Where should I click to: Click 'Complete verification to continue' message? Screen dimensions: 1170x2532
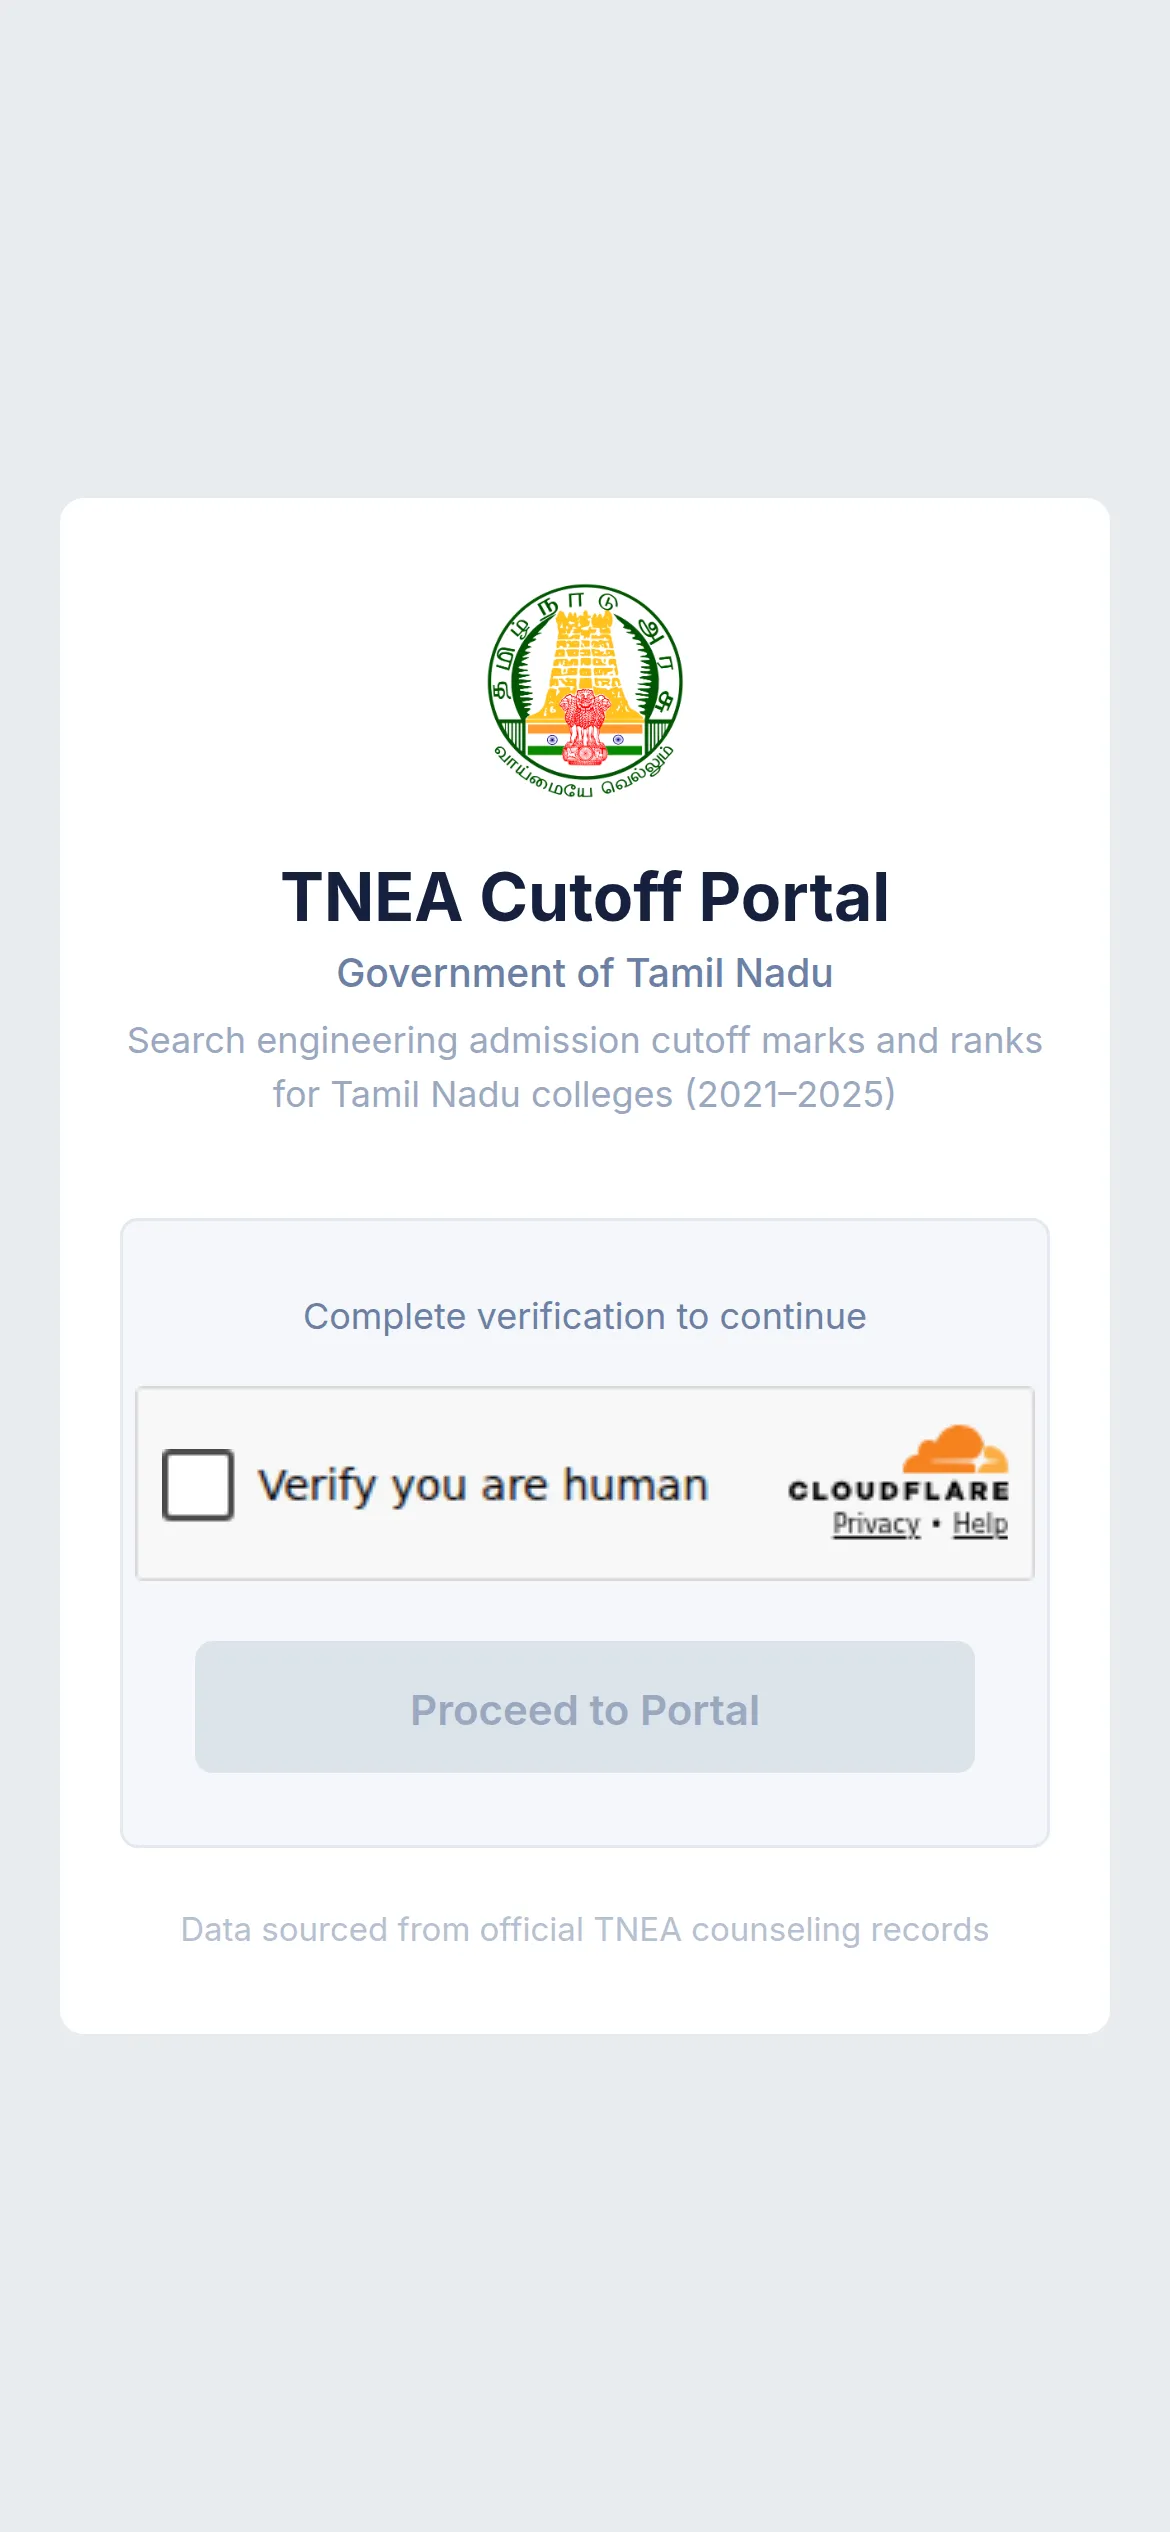point(585,1317)
